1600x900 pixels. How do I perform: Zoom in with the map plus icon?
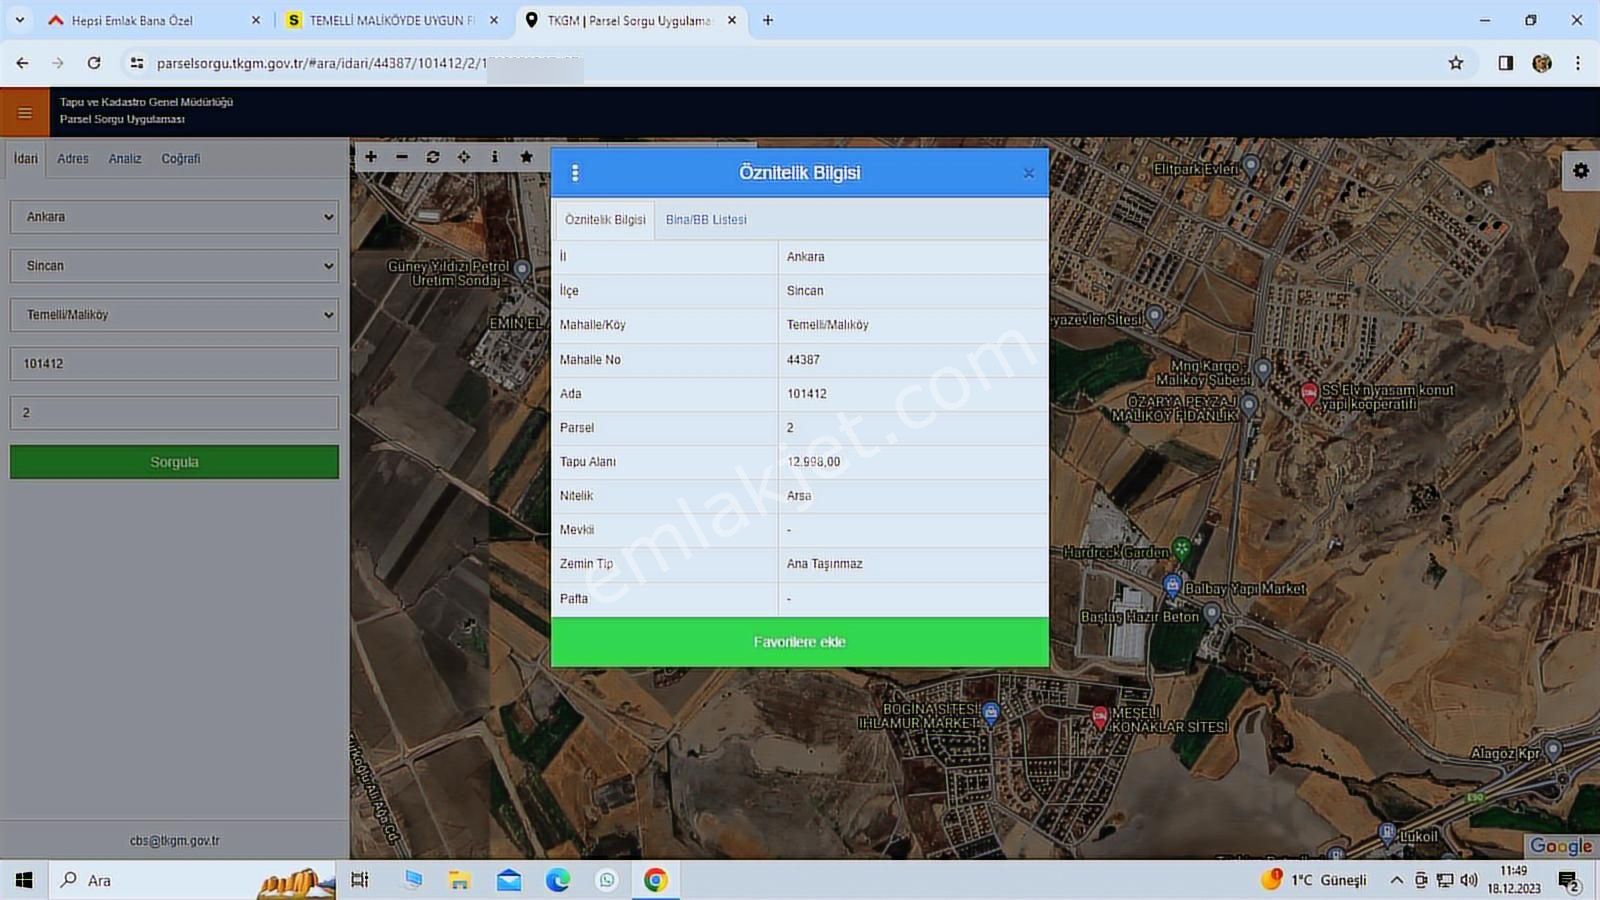pos(371,157)
